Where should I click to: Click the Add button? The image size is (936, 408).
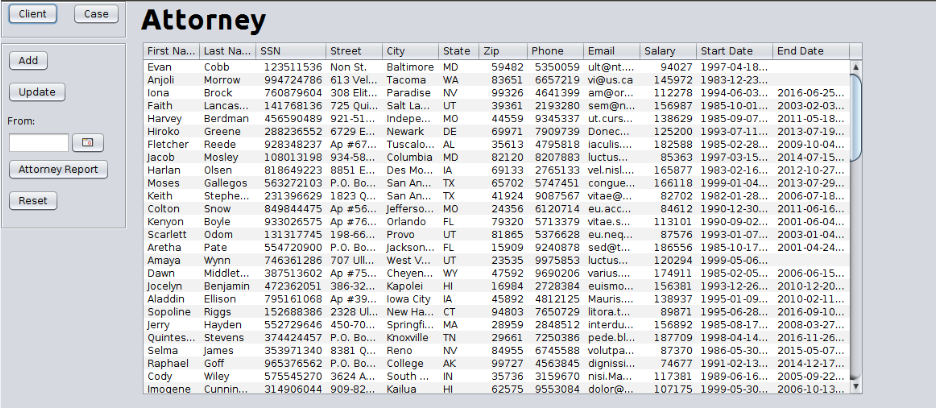(28, 60)
